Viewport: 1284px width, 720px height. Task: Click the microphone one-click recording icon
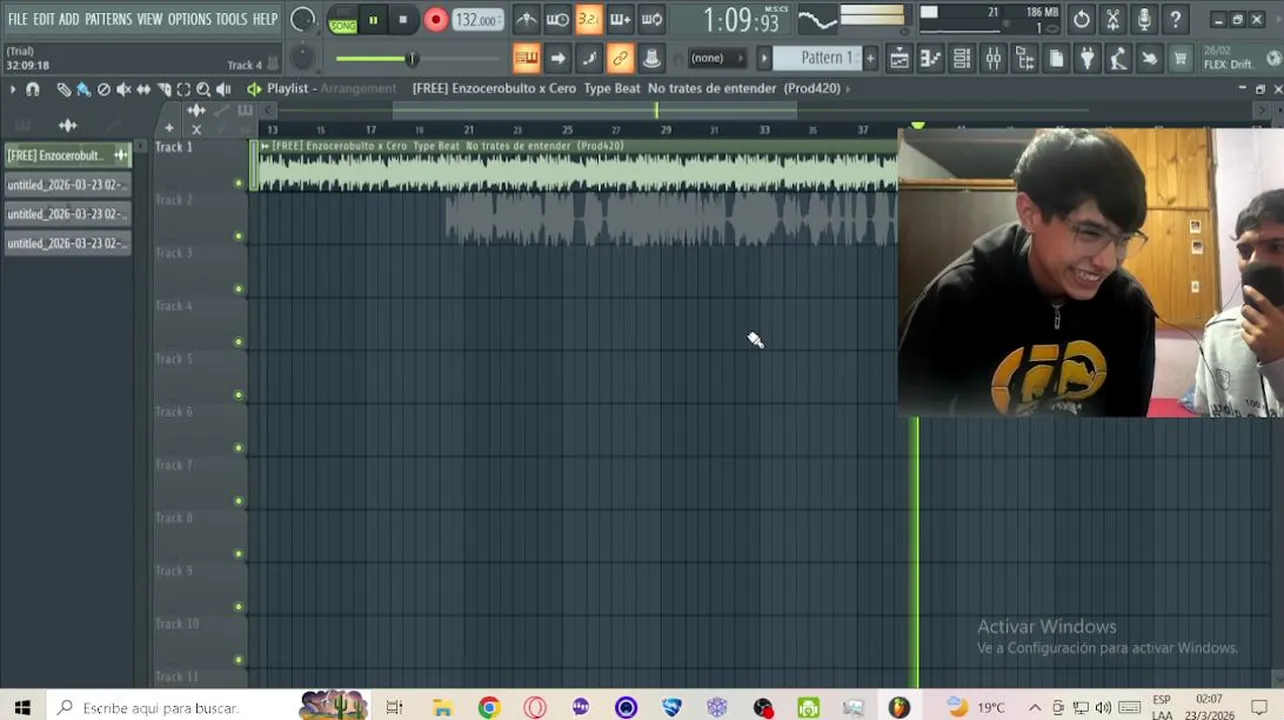(x=1144, y=19)
